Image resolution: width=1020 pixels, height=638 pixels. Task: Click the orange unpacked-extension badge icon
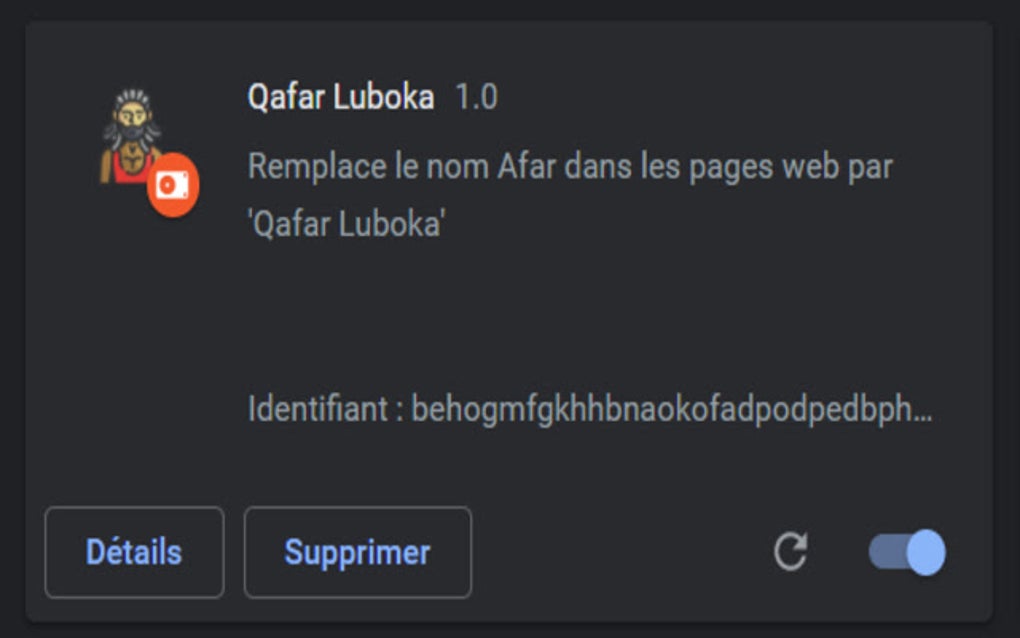pyautogui.click(x=174, y=186)
